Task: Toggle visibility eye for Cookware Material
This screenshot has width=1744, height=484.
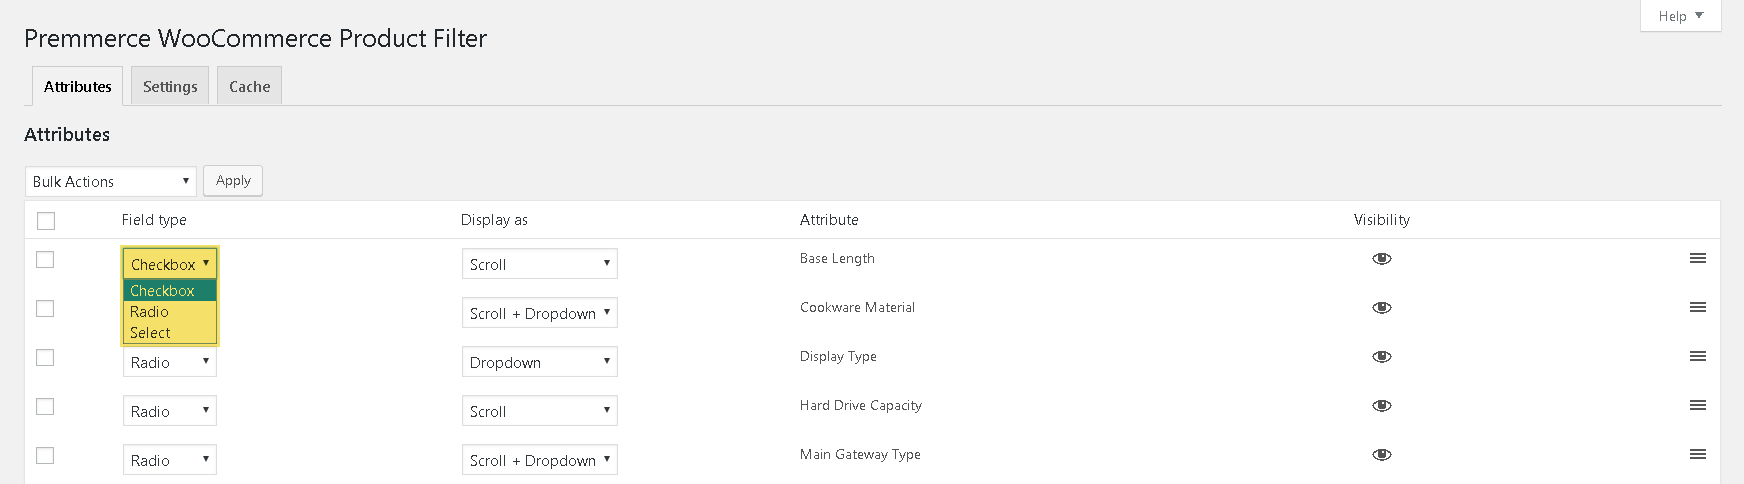Action: (1382, 308)
